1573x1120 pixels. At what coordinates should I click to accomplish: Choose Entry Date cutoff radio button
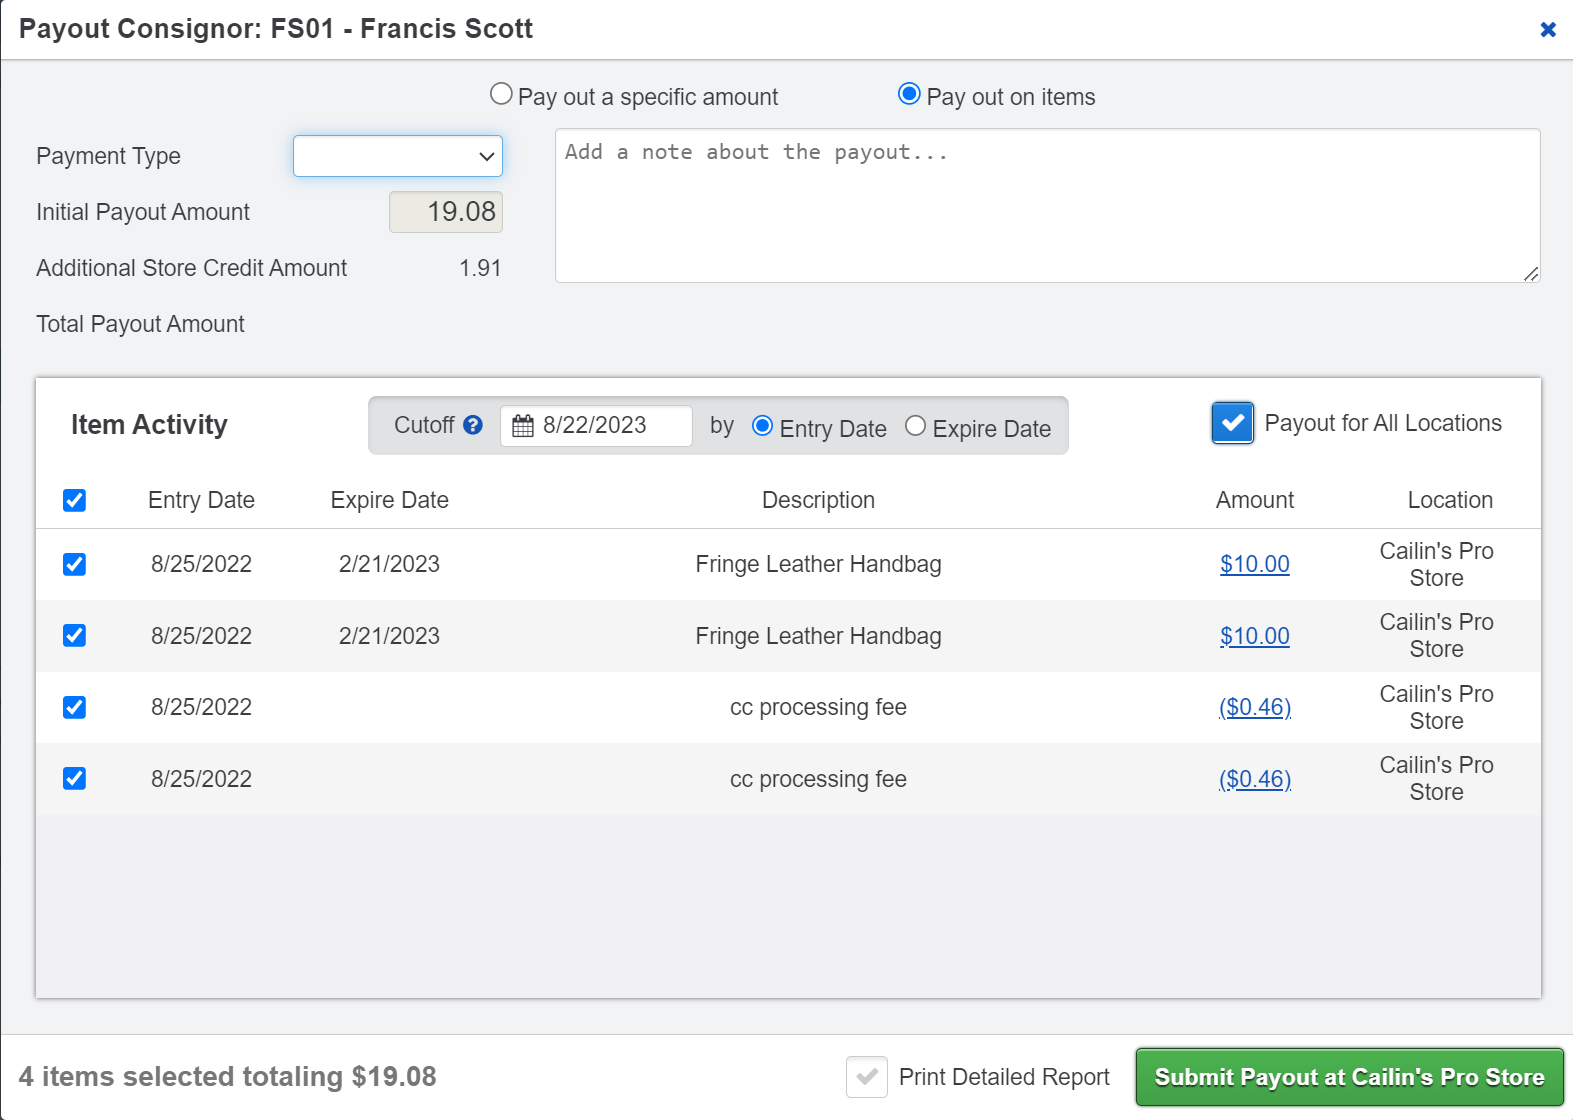click(762, 426)
